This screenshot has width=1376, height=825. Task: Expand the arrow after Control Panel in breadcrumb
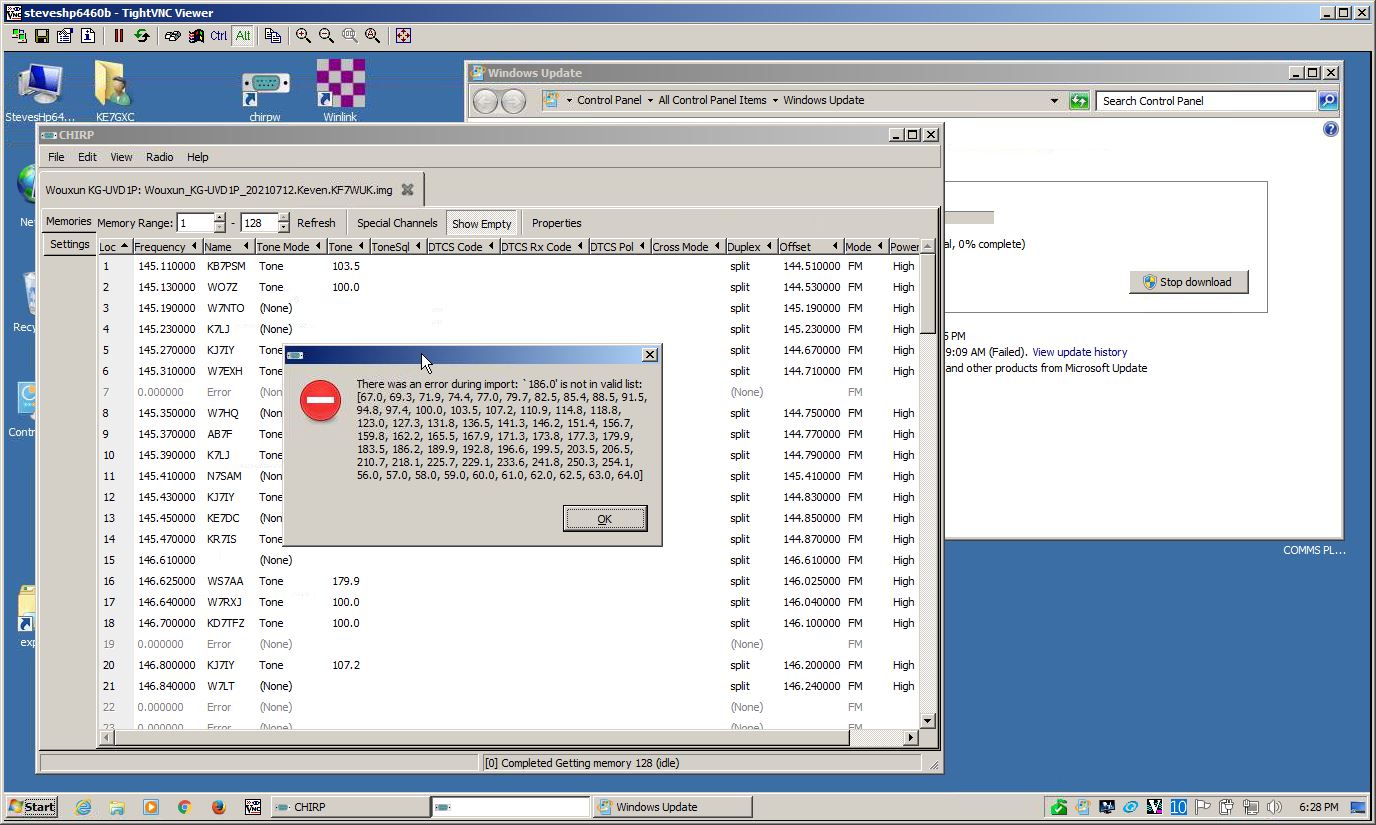650,100
